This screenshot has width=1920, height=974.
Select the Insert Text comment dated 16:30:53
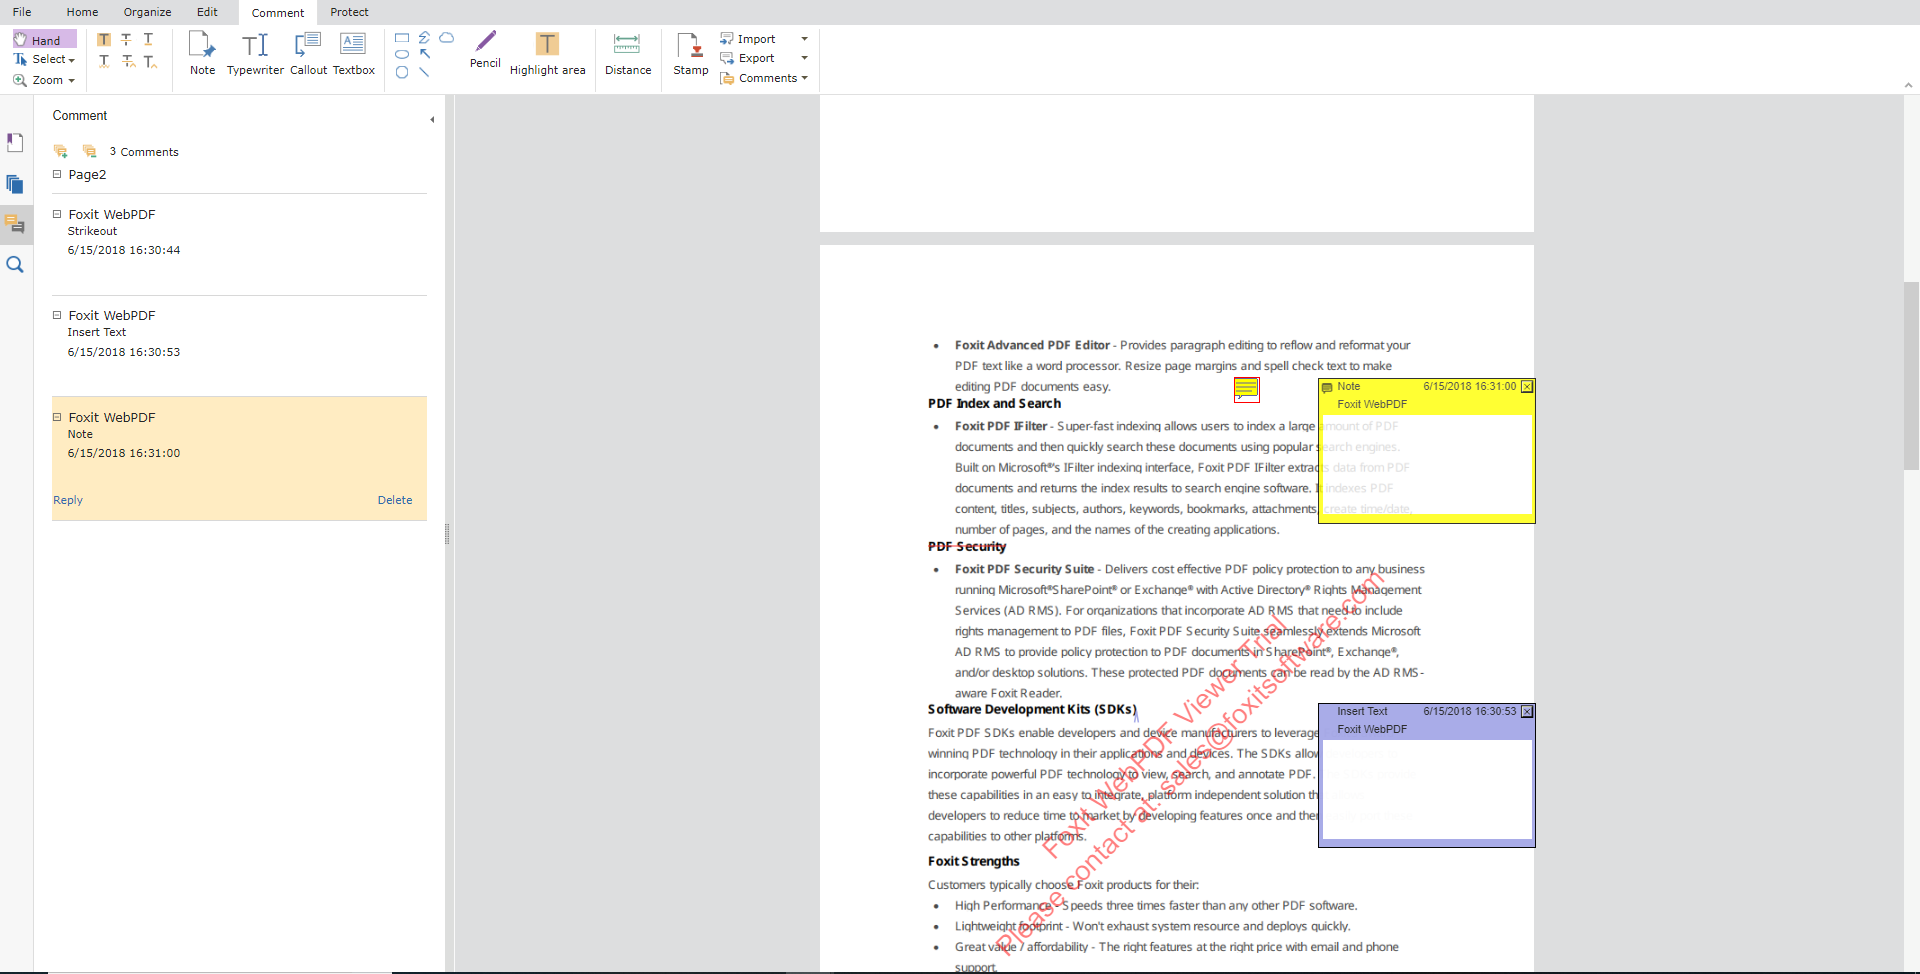239,346
